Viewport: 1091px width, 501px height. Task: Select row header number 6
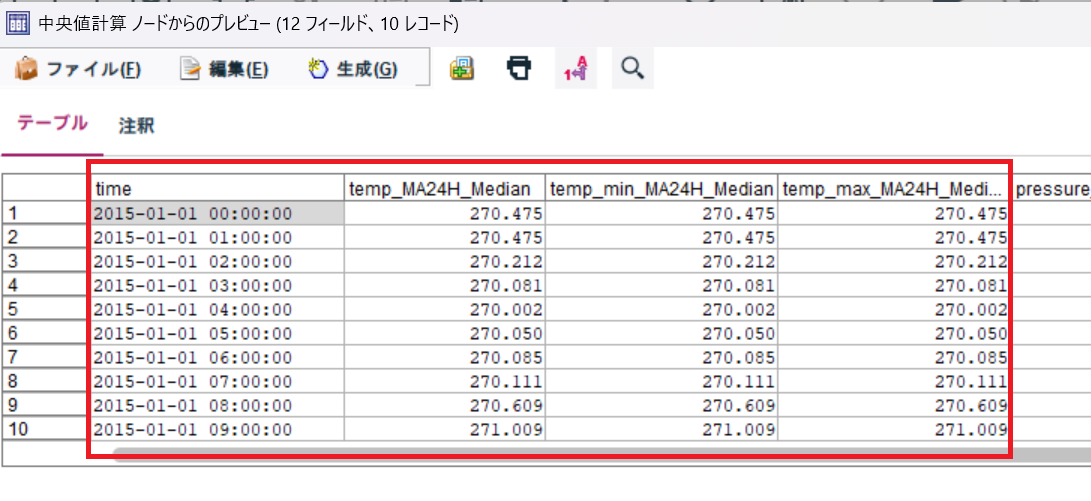pyautogui.click(x=47, y=333)
